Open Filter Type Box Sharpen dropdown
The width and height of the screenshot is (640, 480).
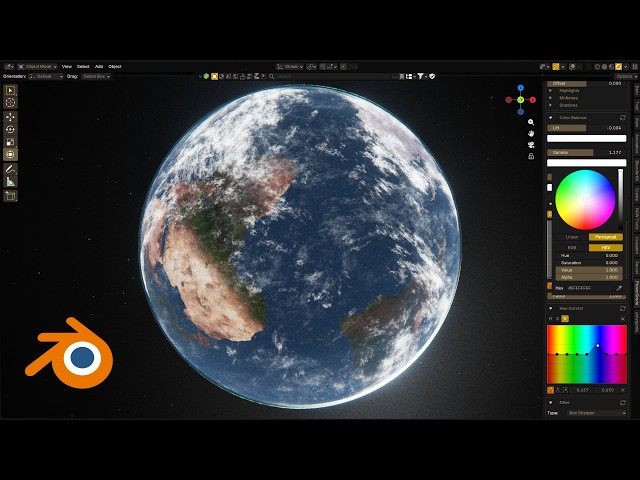click(597, 413)
